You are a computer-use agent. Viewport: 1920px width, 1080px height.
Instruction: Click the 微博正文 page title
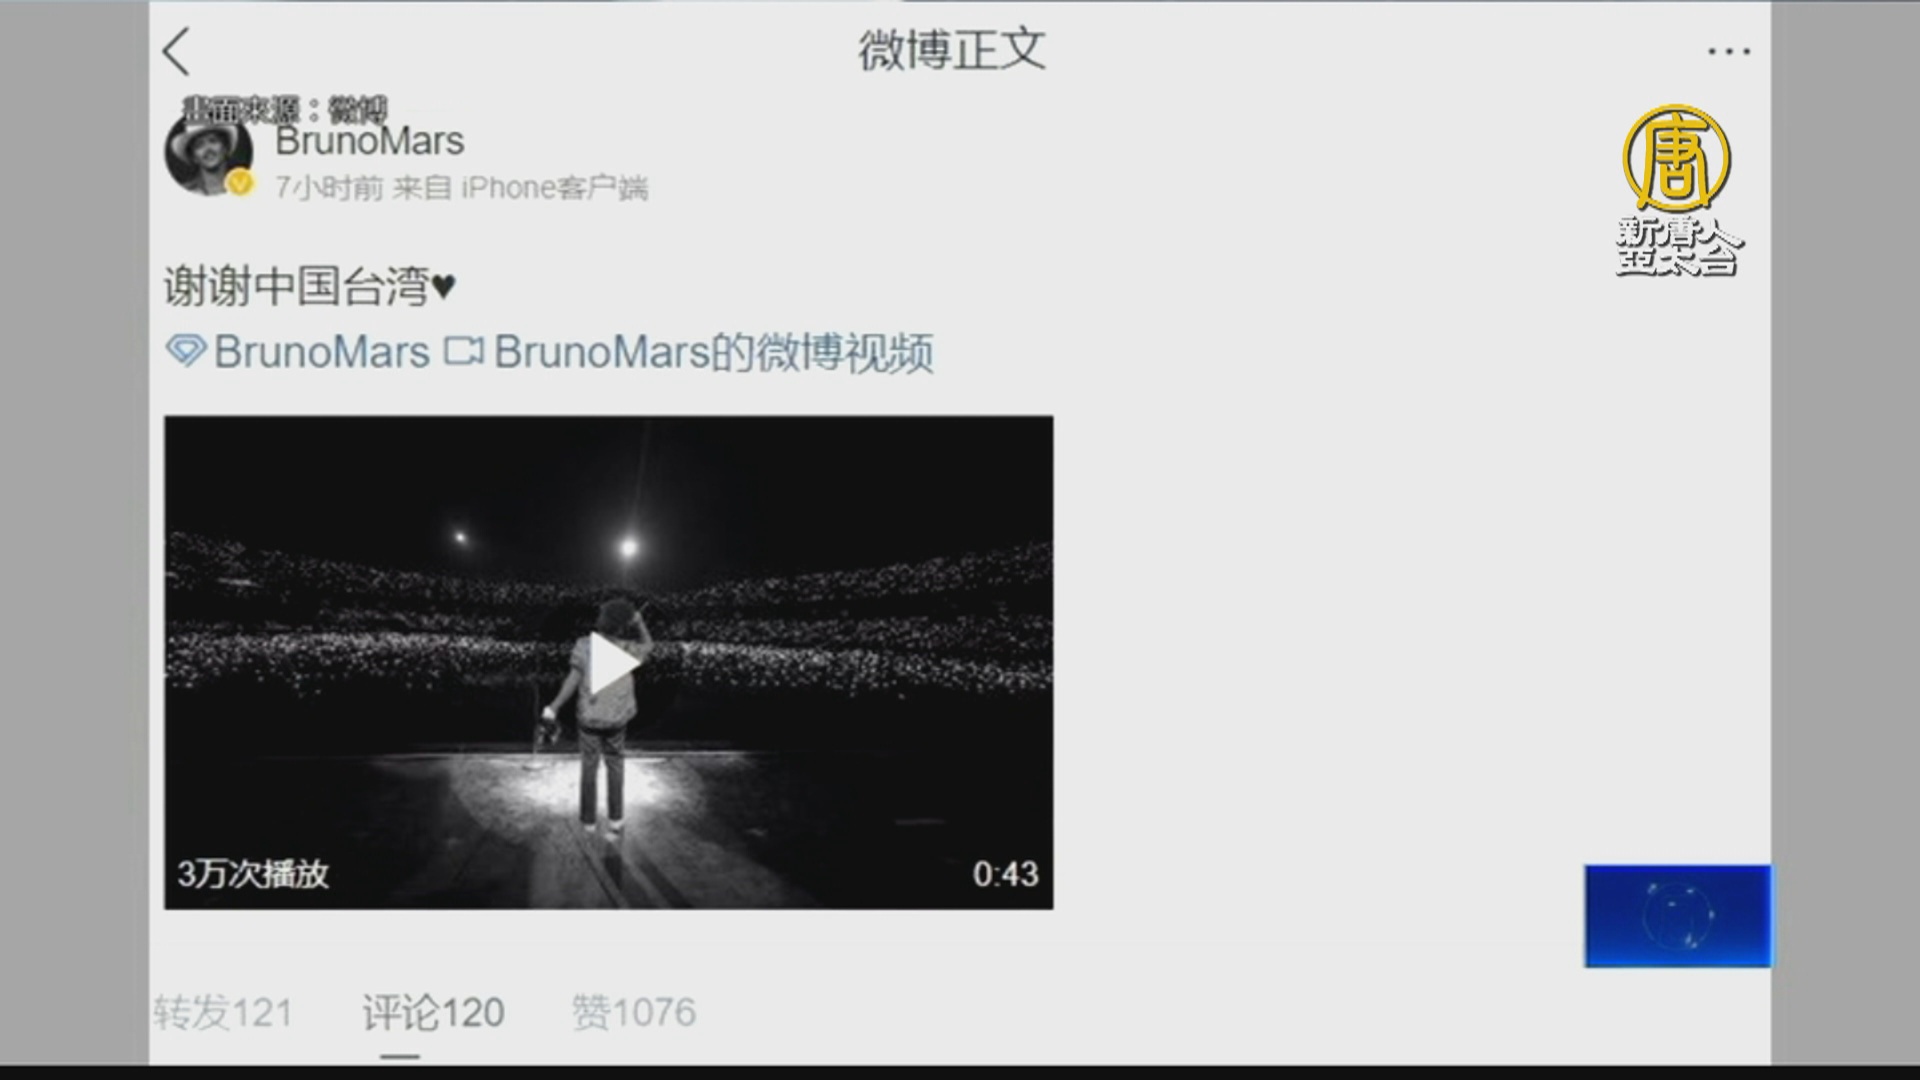[x=952, y=50]
